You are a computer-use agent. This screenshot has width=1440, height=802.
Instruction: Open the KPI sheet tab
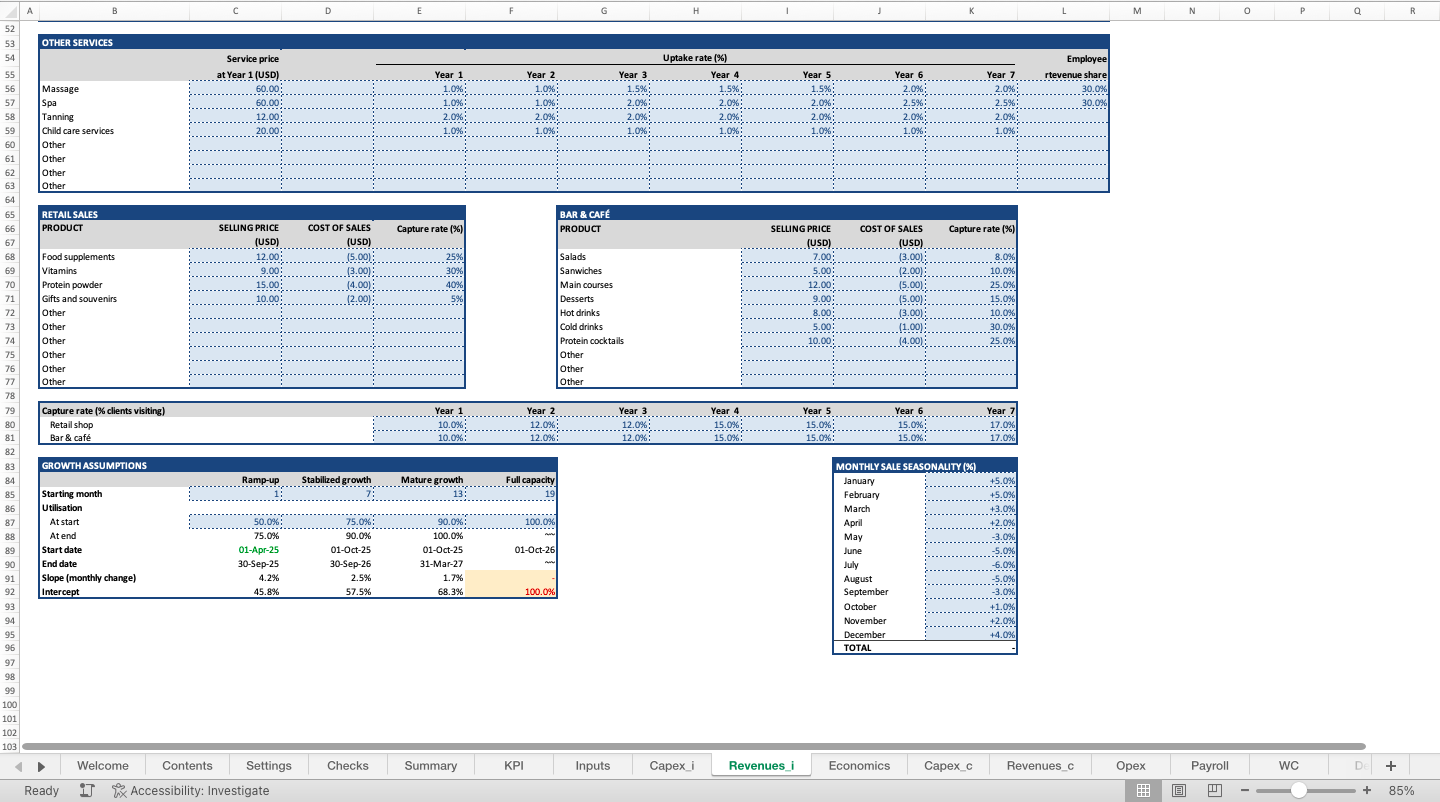tap(513, 765)
